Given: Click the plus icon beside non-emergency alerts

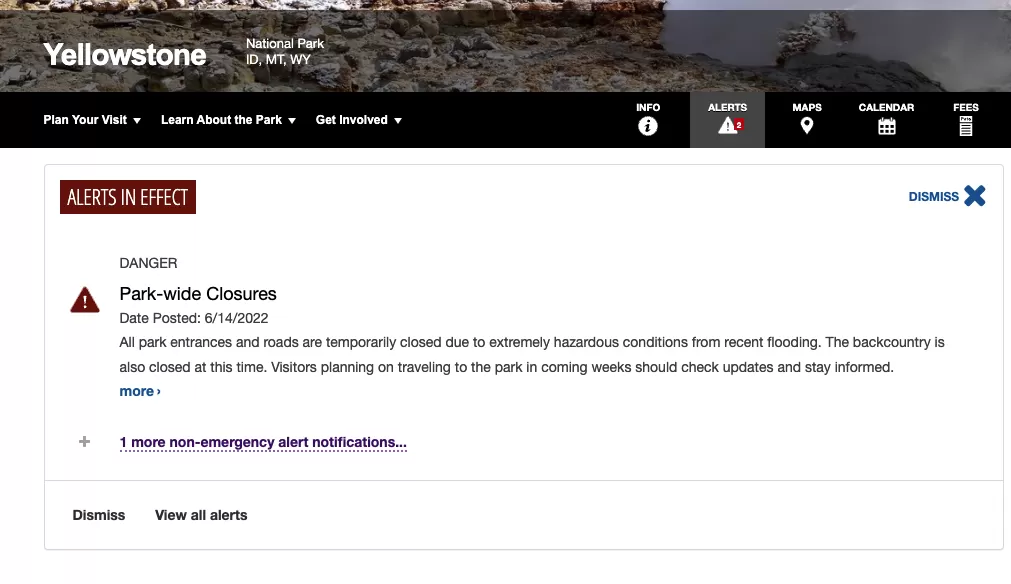Looking at the screenshot, I should (84, 442).
